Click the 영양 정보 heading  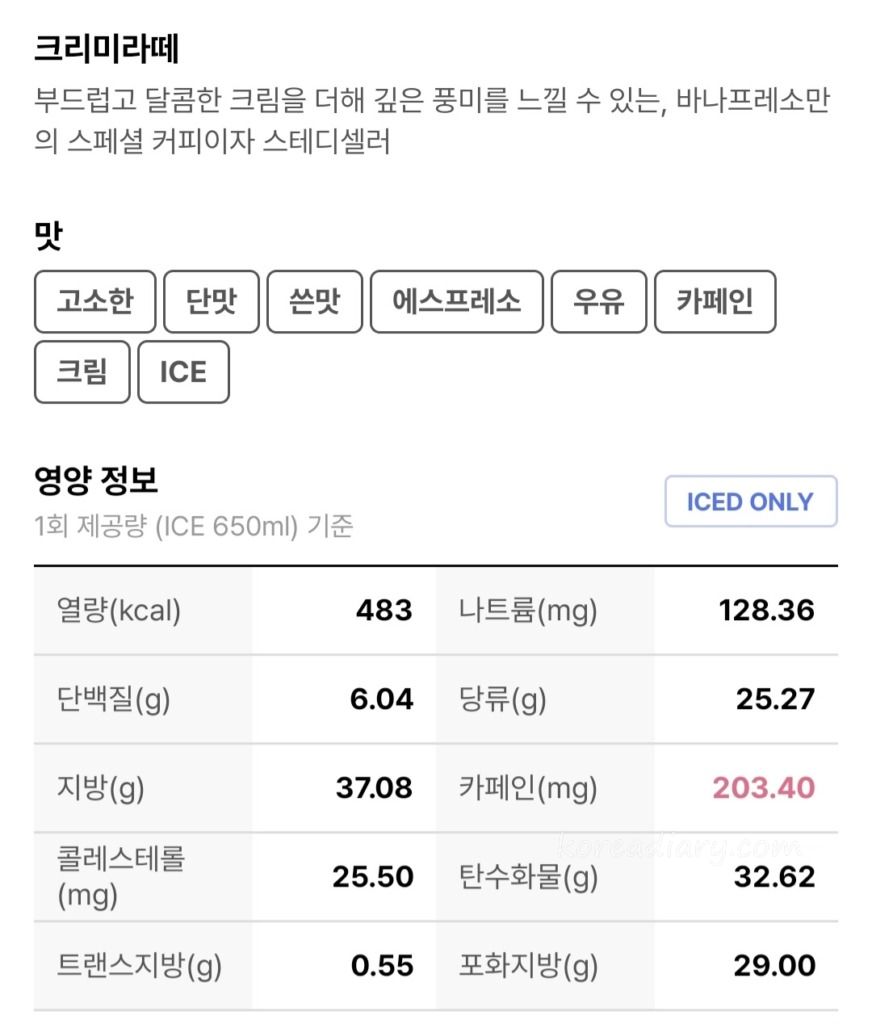(x=96, y=480)
